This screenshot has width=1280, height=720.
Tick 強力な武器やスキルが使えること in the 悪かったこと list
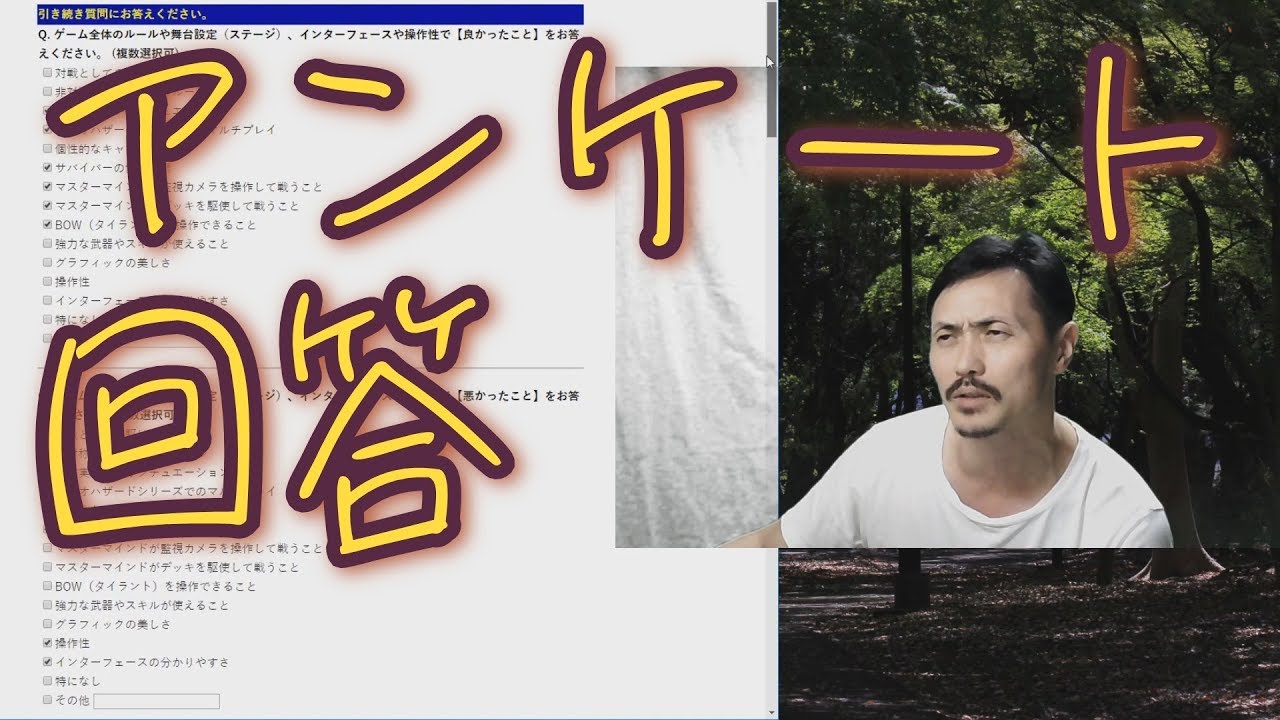pyautogui.click(x=47, y=605)
